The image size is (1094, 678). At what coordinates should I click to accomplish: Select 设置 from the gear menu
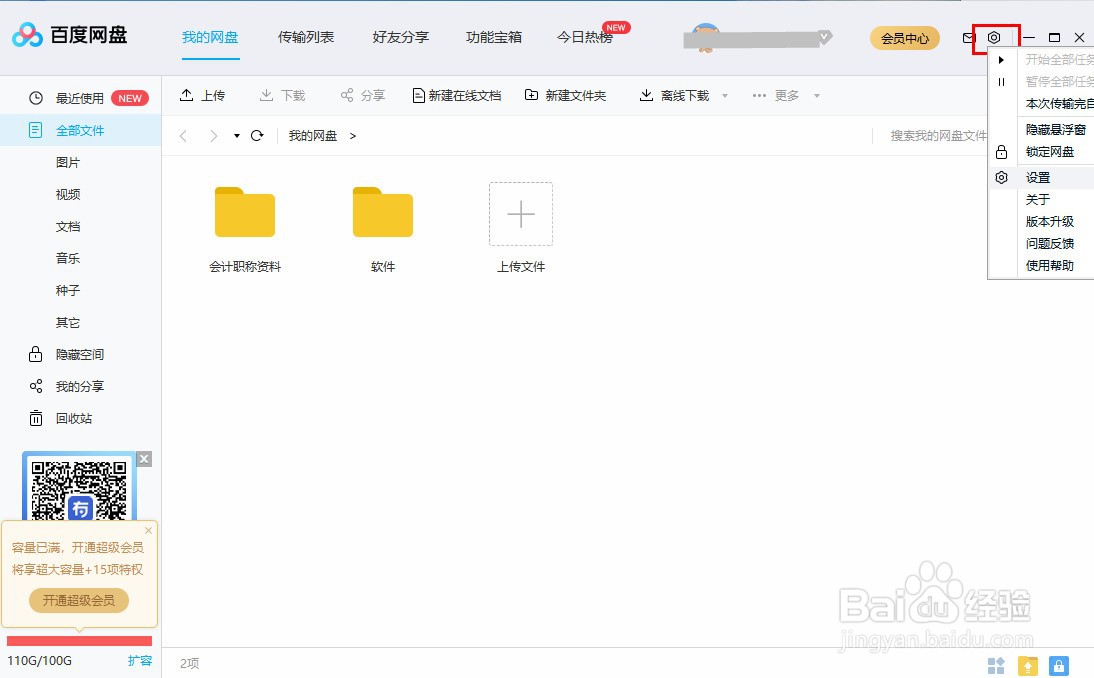[x=1040, y=177]
